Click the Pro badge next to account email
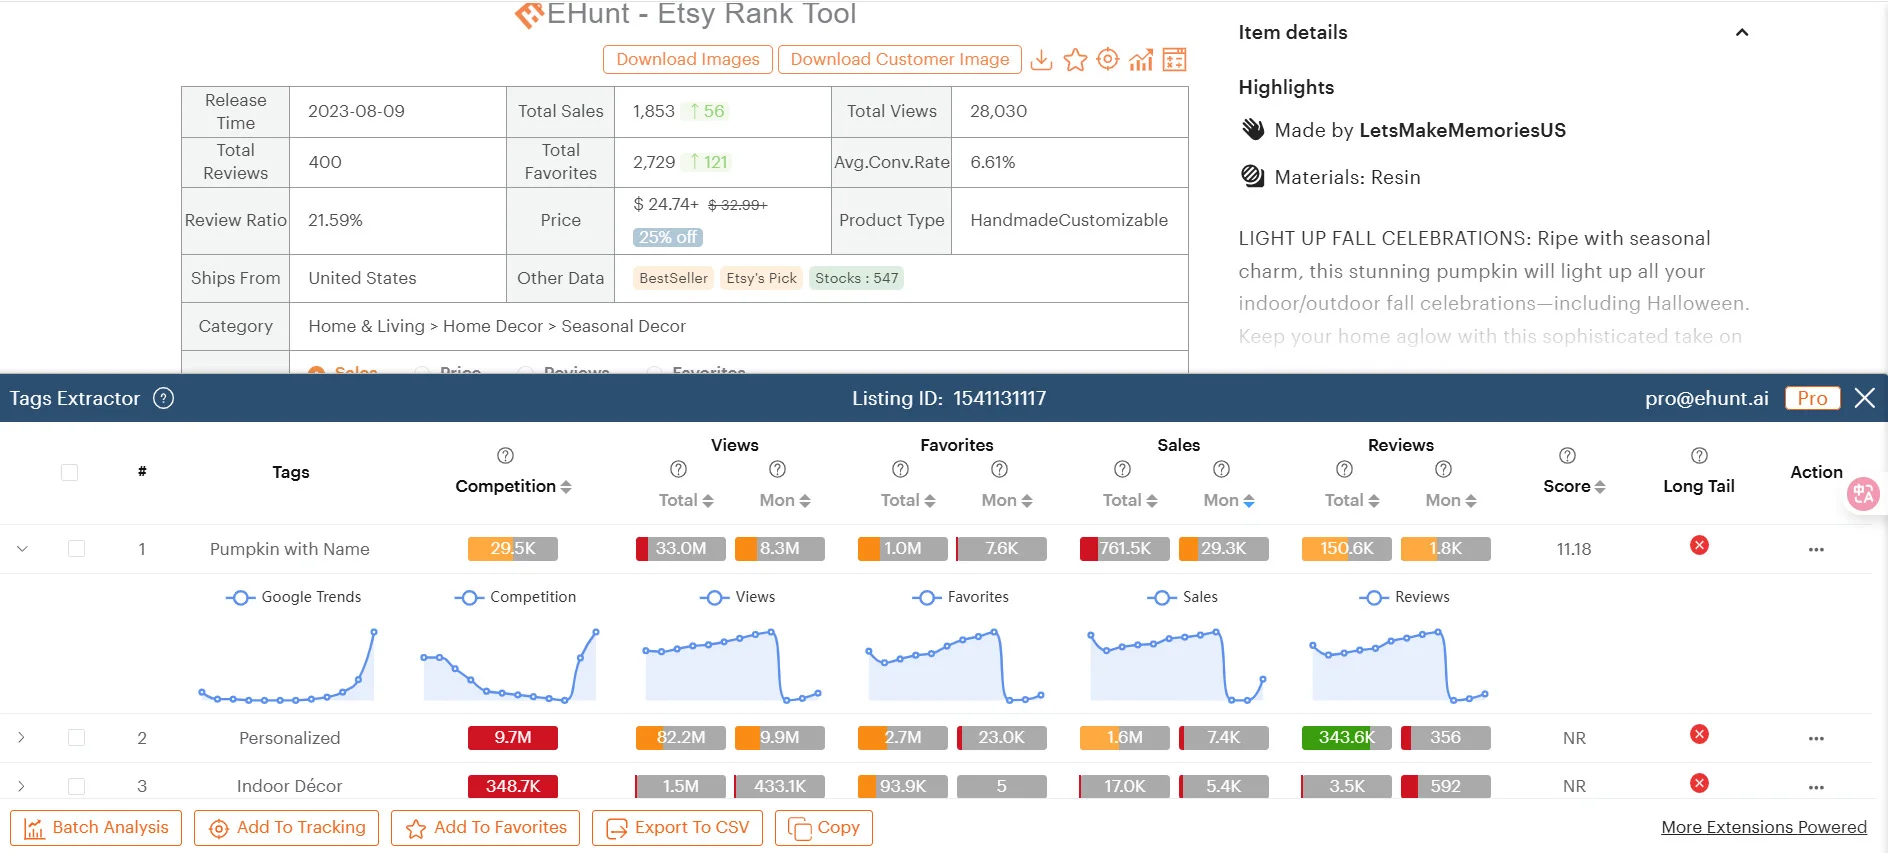The width and height of the screenshot is (1888, 853). pyautogui.click(x=1812, y=398)
